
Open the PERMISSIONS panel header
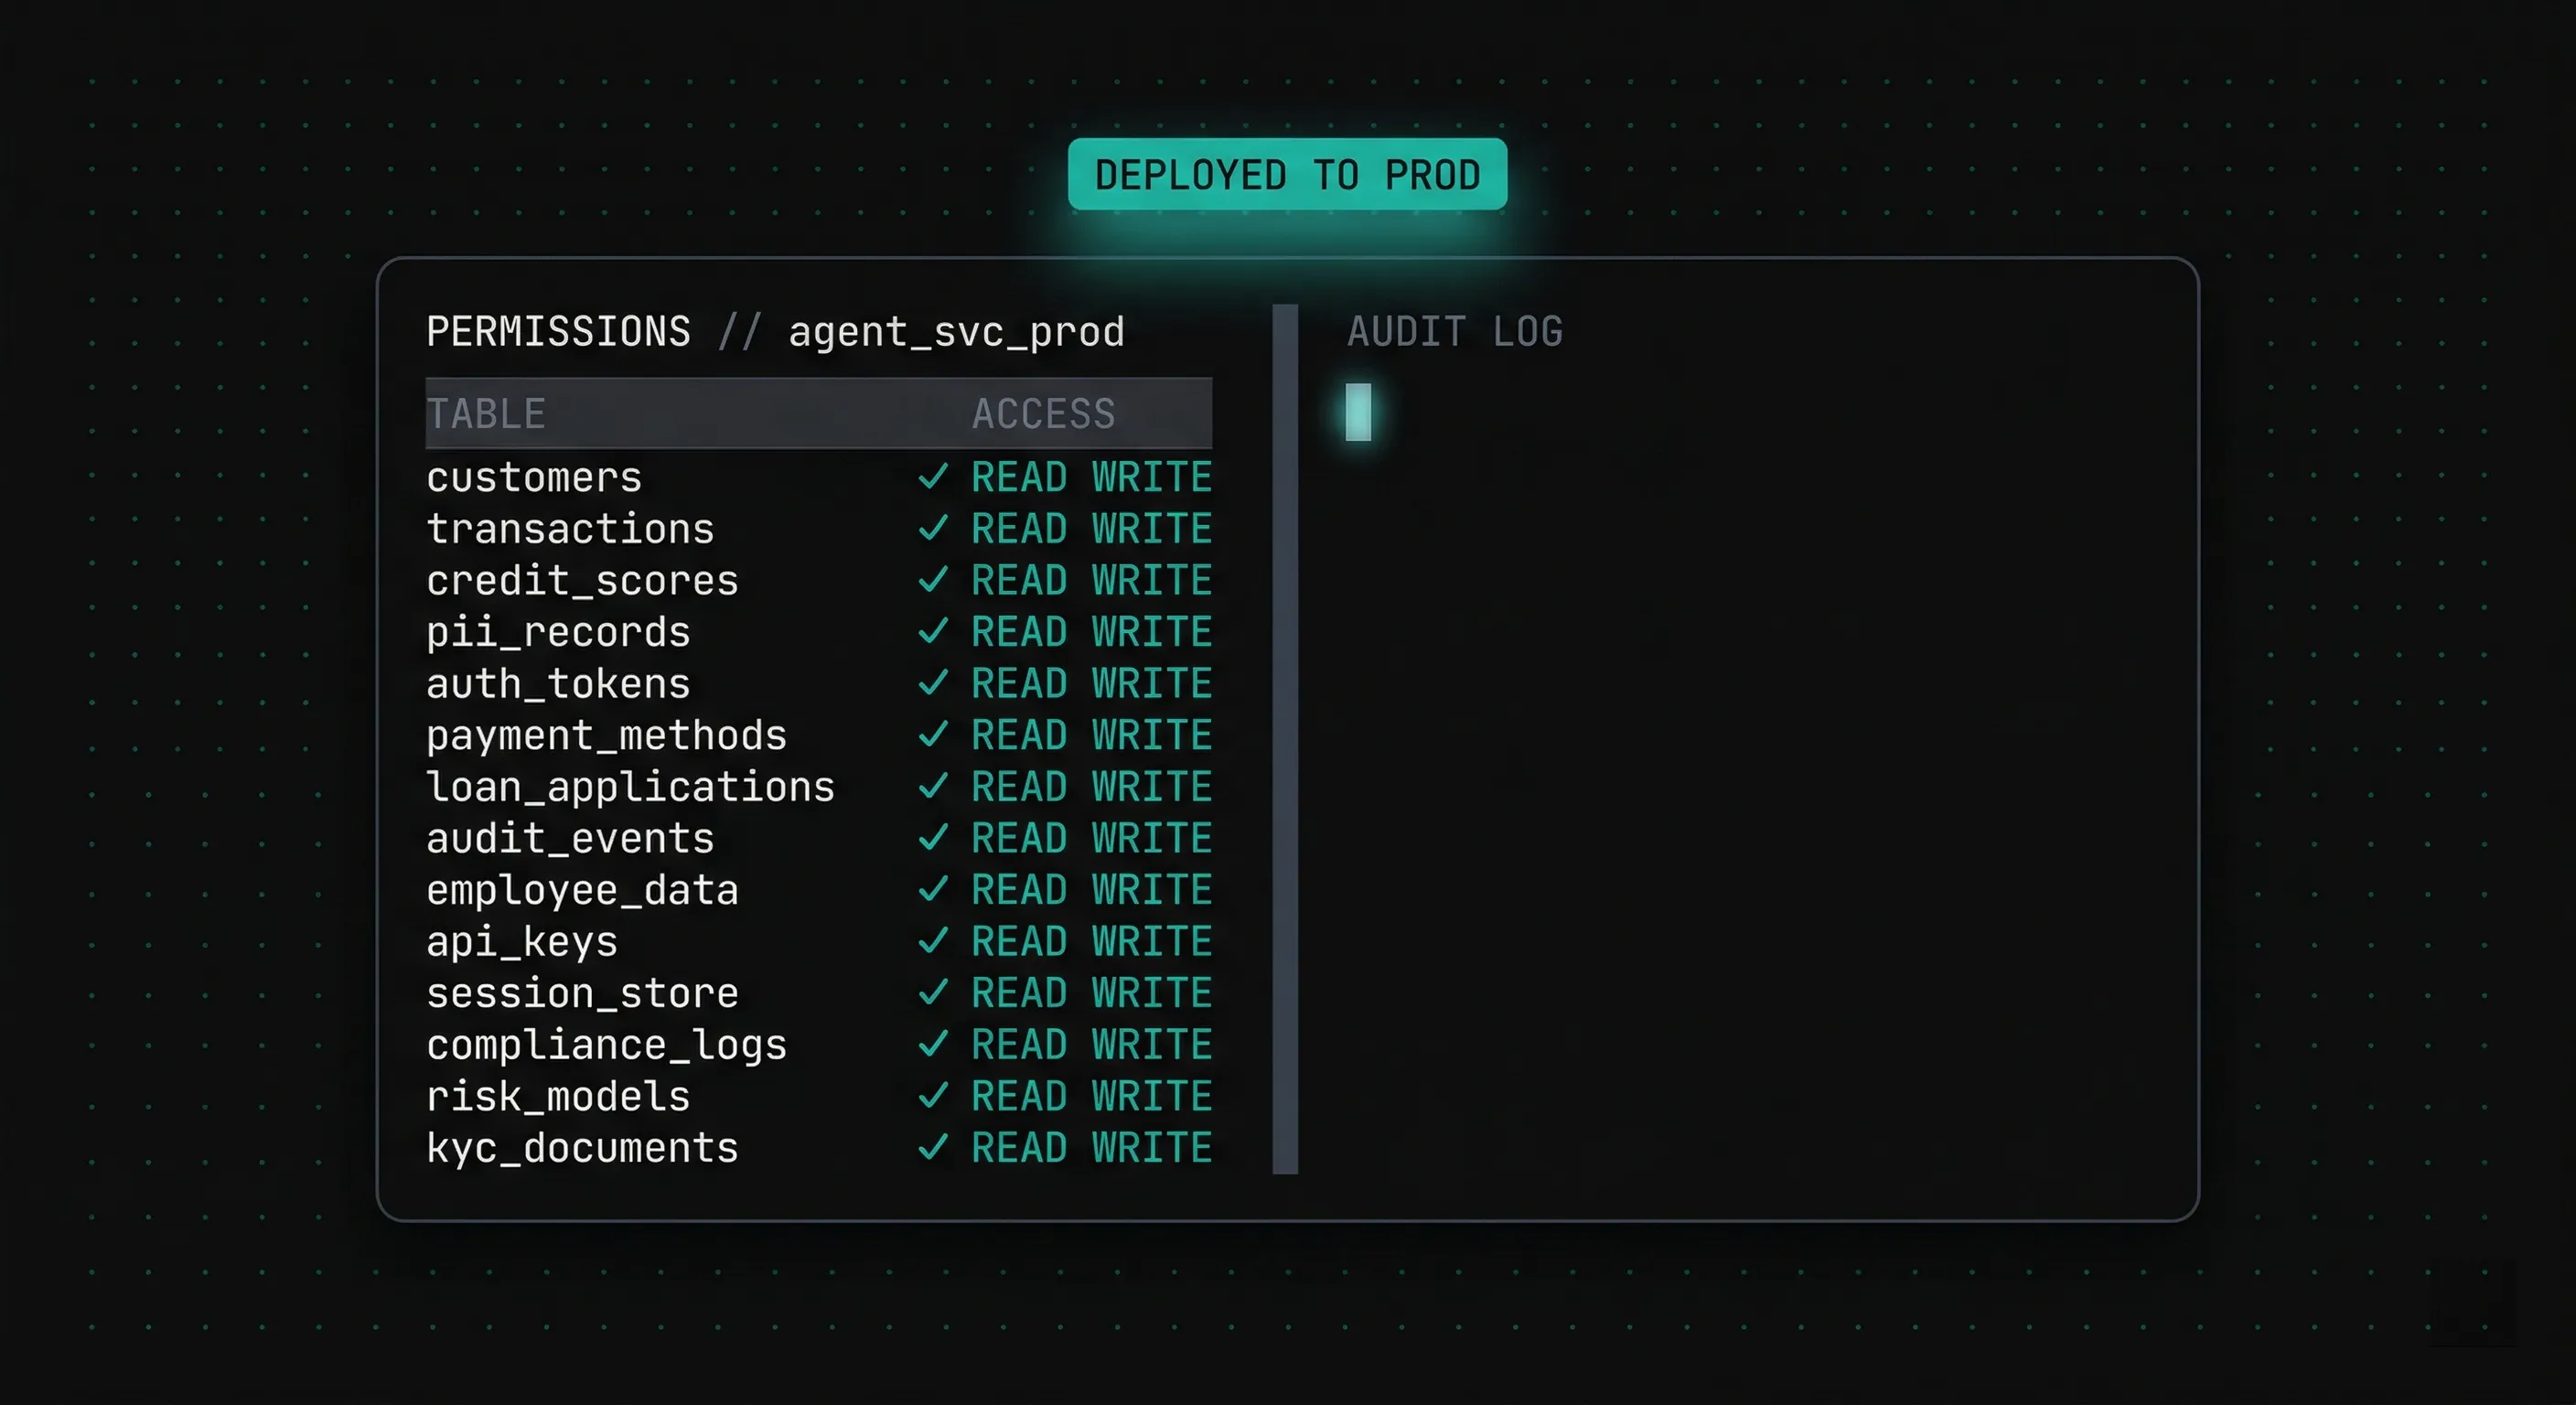pos(558,331)
